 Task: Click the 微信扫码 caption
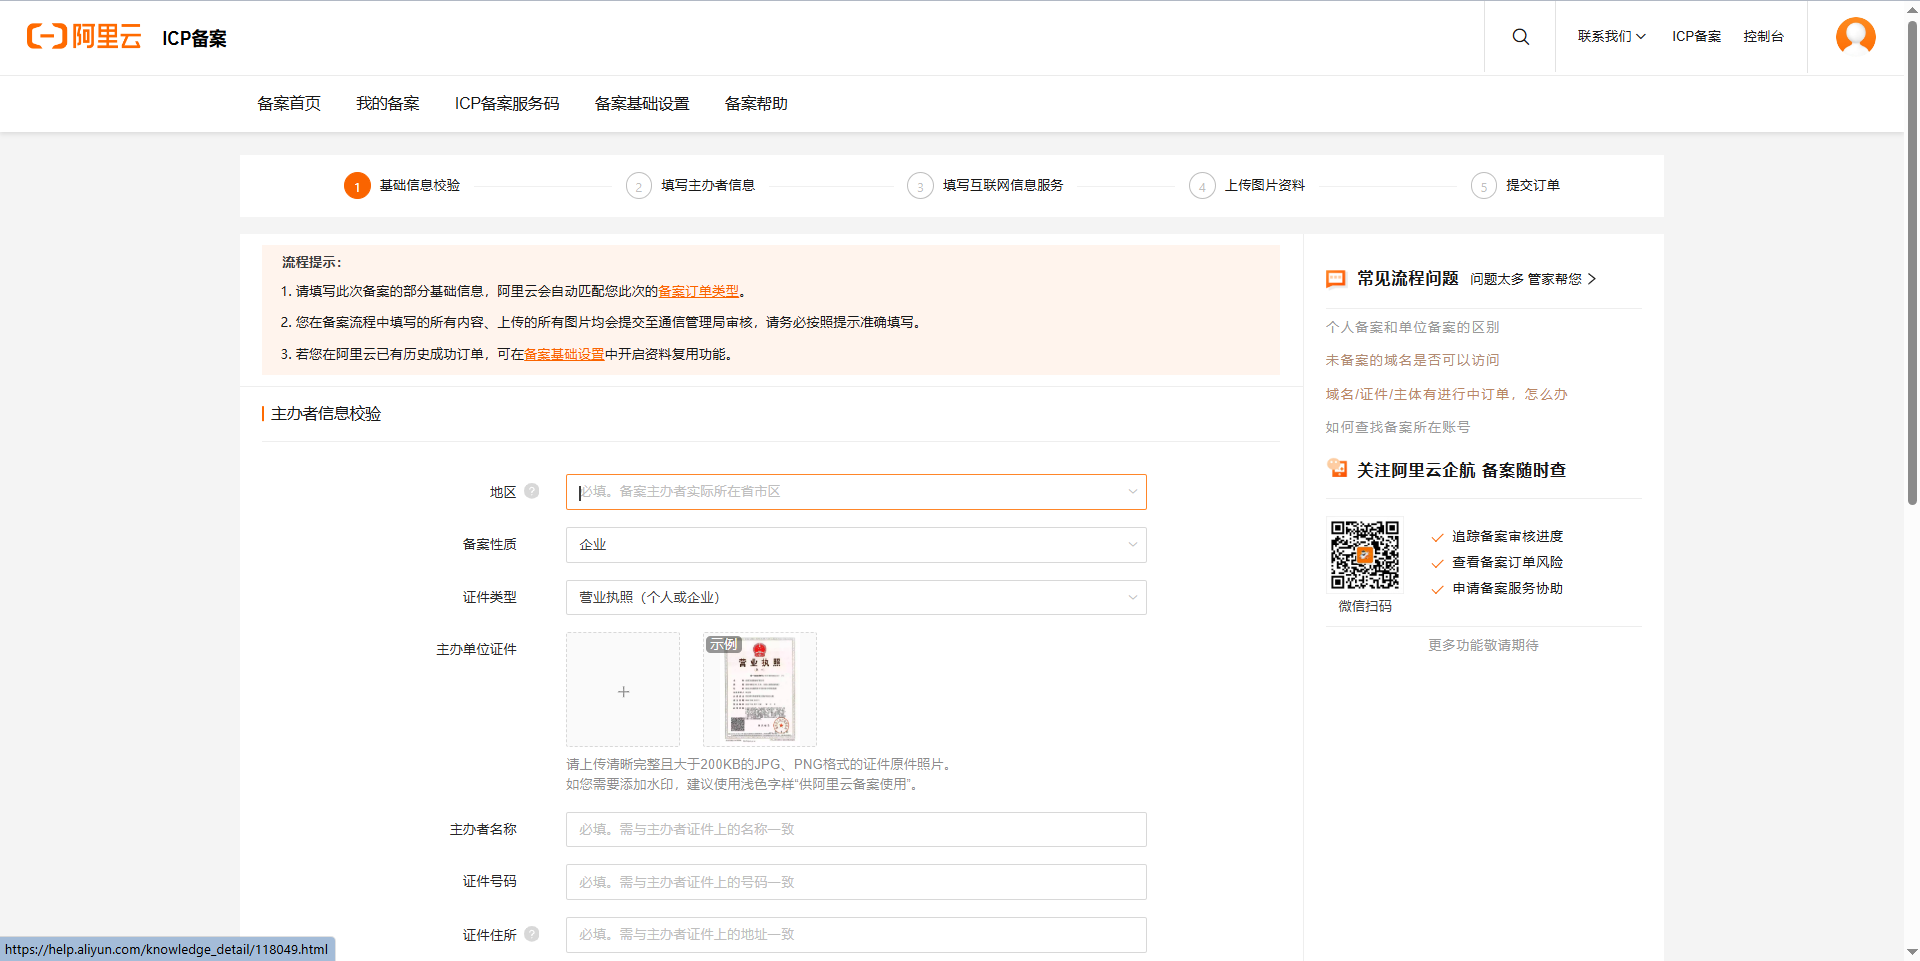coord(1365,606)
